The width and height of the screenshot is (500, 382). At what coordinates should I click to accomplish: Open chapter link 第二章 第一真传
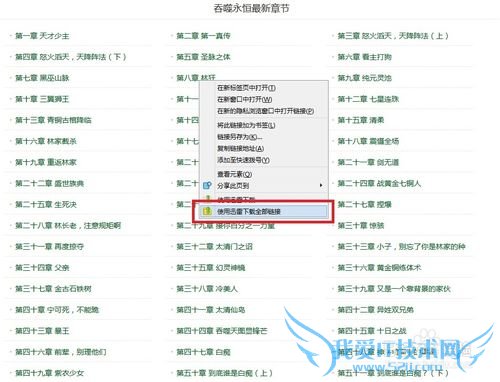coord(203,36)
